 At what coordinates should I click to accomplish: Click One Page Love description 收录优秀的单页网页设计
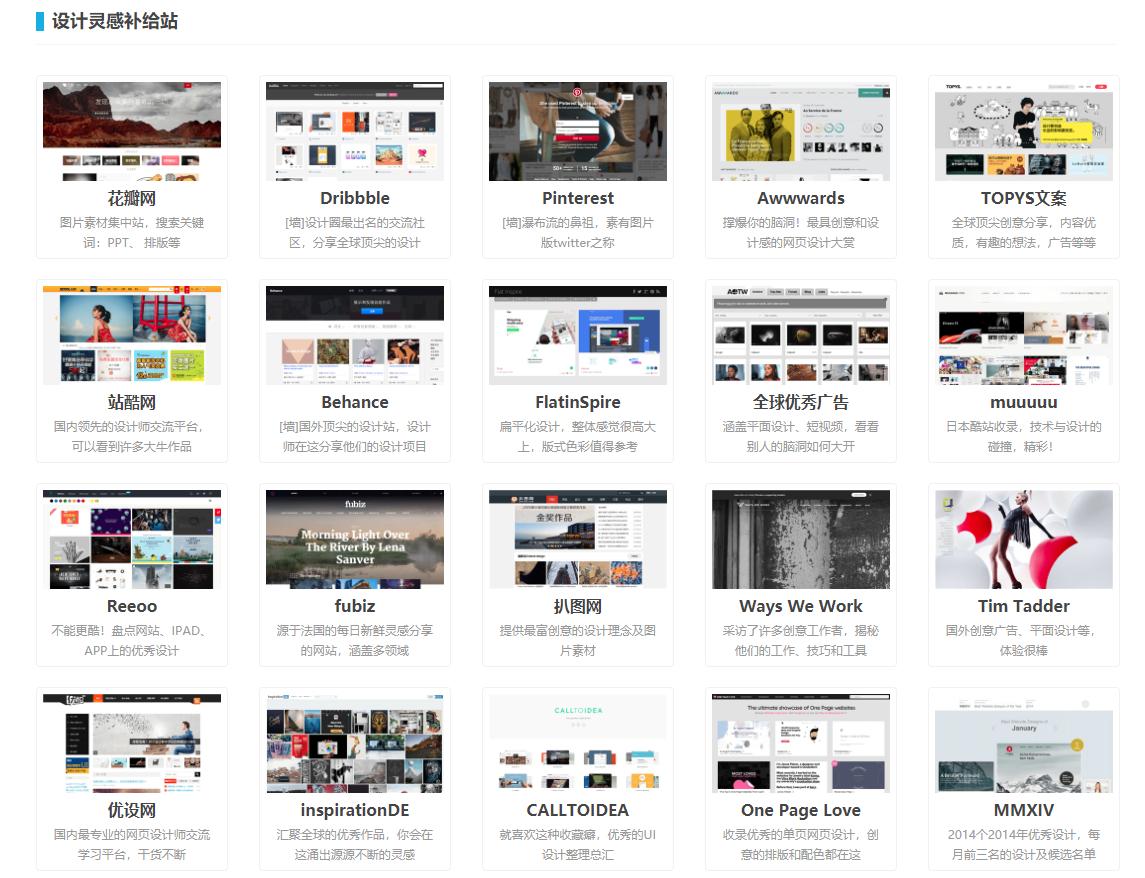click(x=801, y=844)
